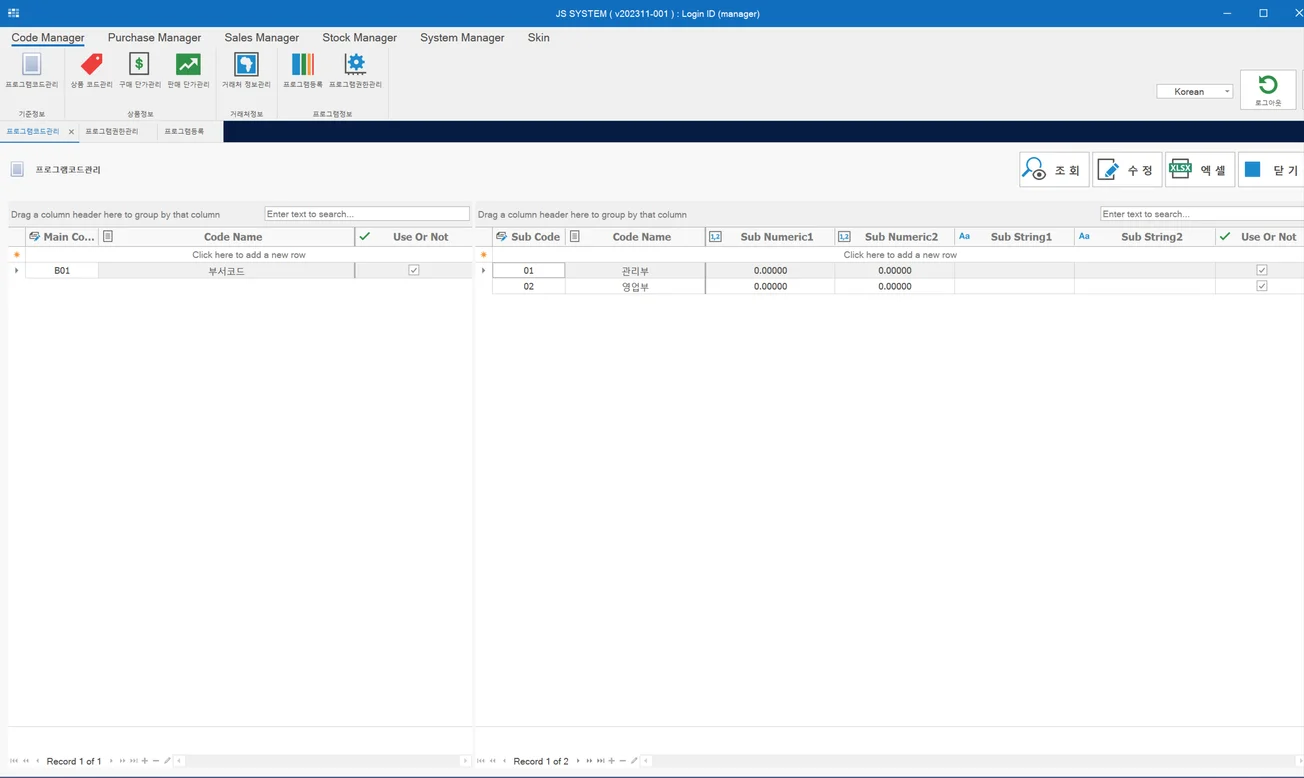Image resolution: width=1304 pixels, height=778 pixels.
Task: Delete record via right navigator minus
Action: [x=622, y=761]
